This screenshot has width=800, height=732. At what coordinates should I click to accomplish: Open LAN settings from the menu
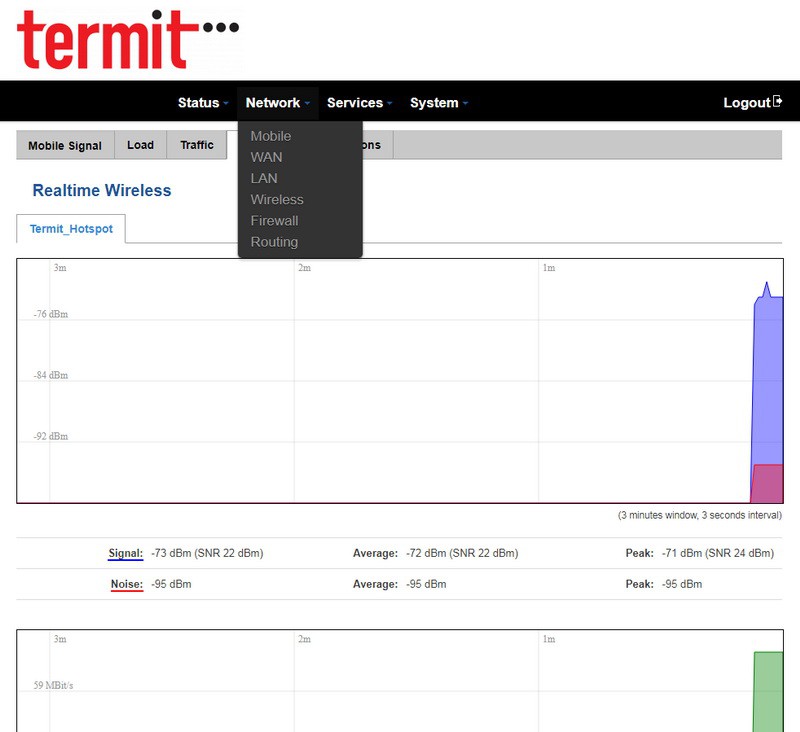264,178
